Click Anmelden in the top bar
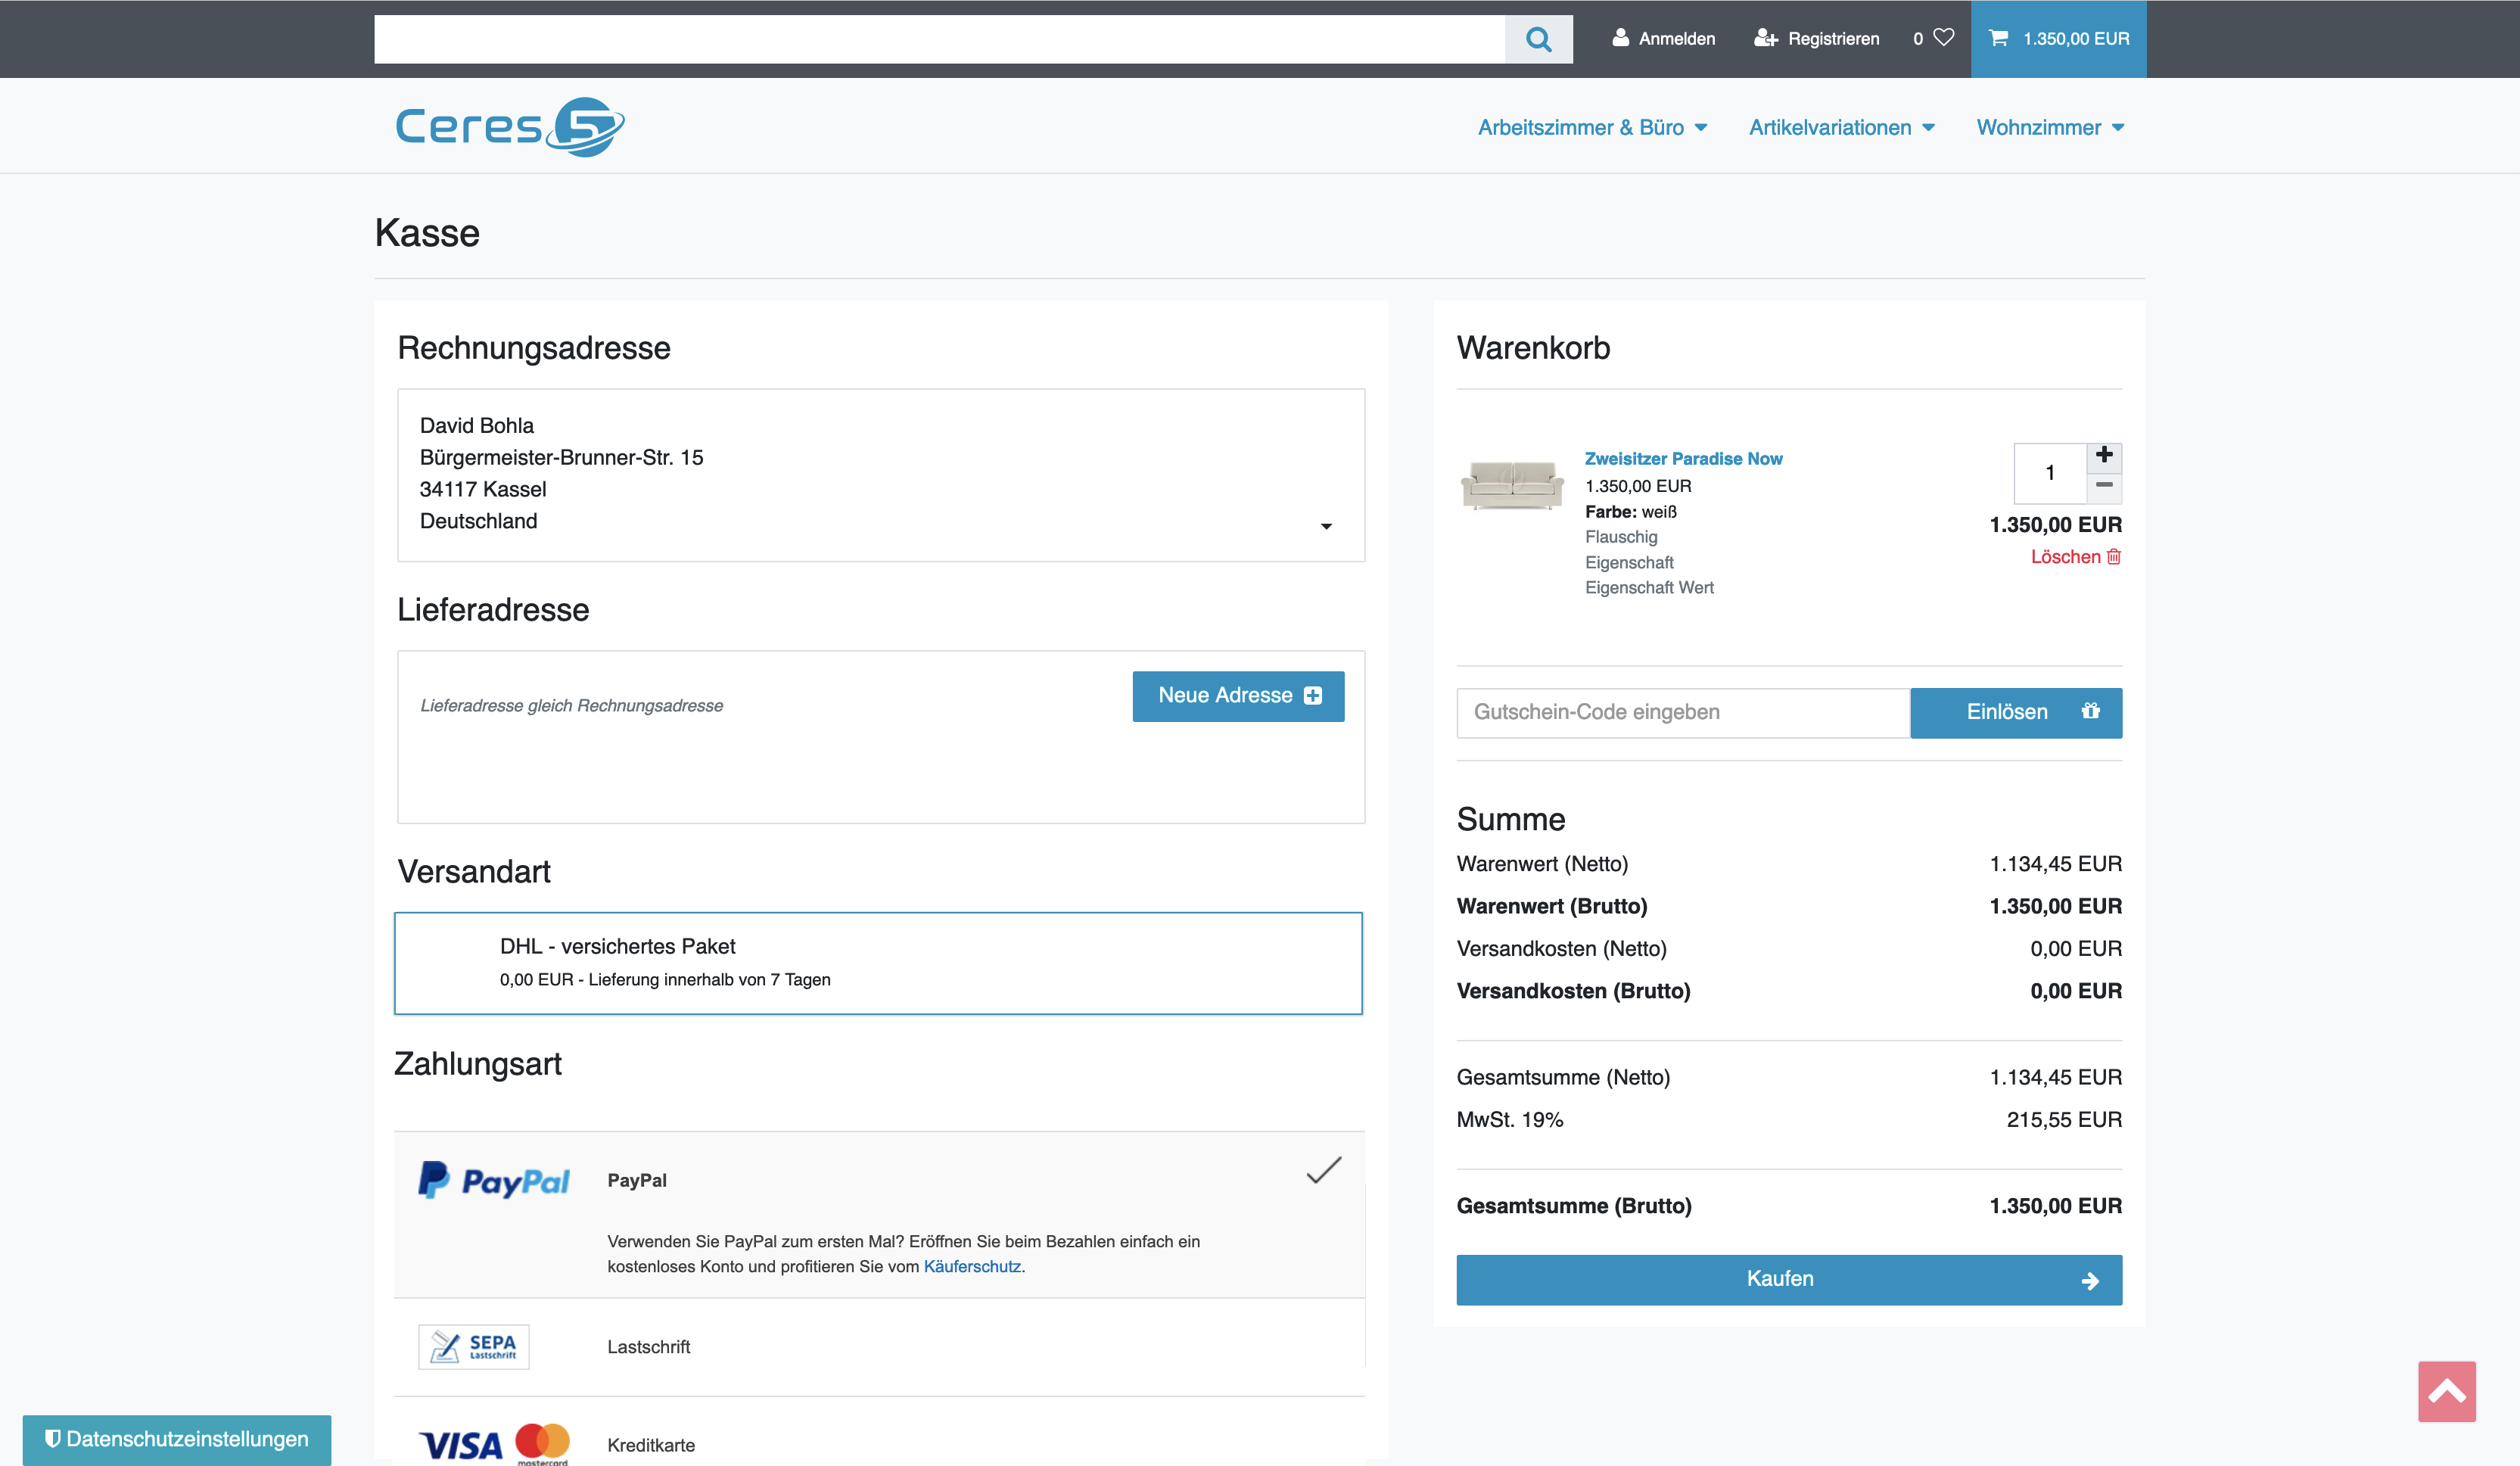The image size is (2520, 1466). coord(1663,39)
